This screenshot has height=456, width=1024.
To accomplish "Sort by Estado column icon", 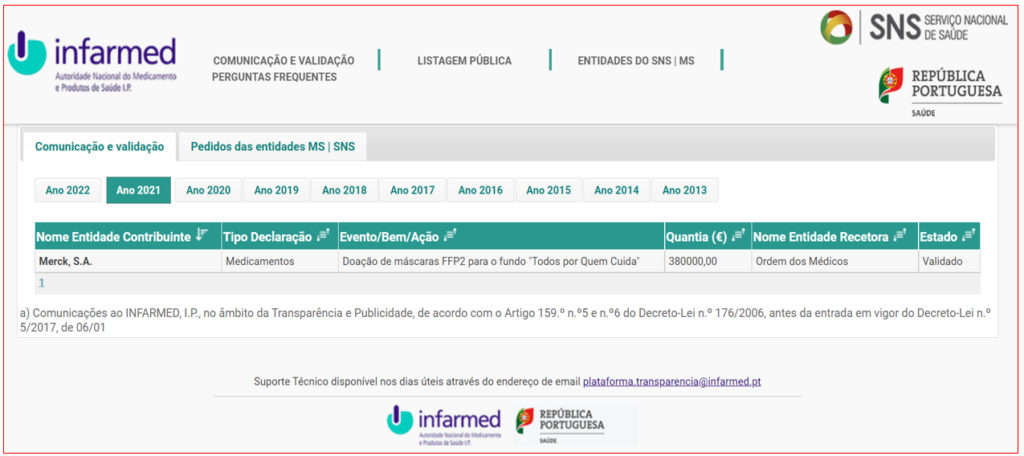I will (969, 236).
